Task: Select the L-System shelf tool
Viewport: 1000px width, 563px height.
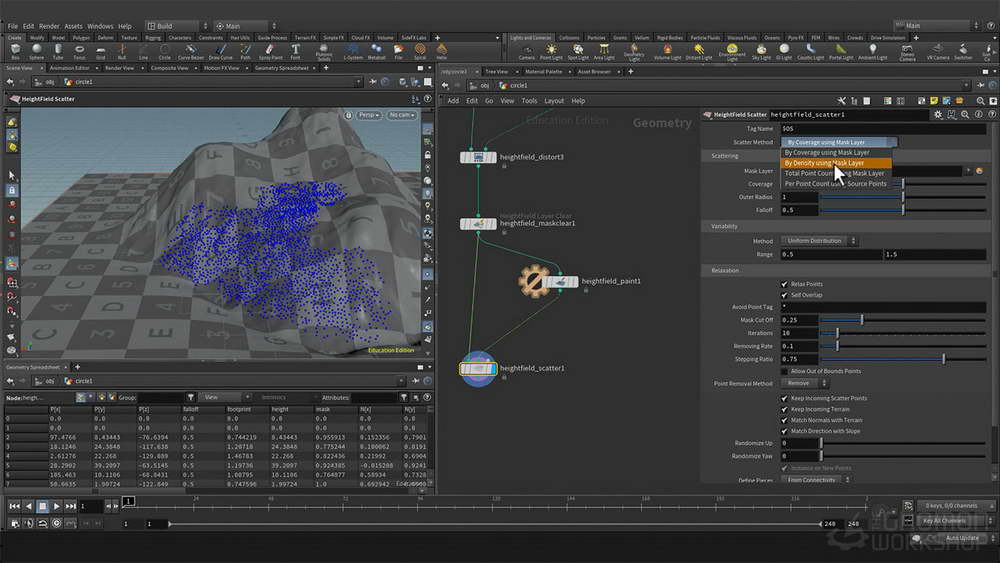Action: (x=353, y=51)
